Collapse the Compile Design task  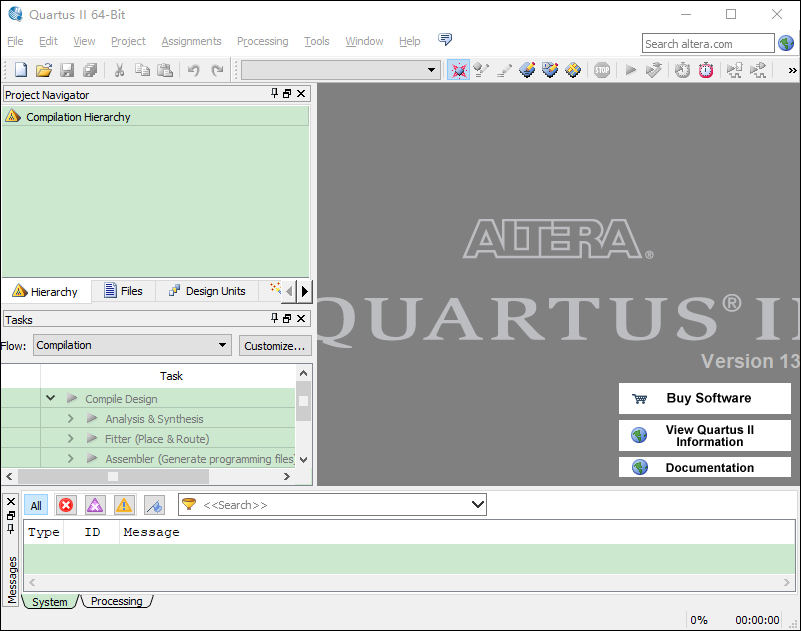click(50, 398)
